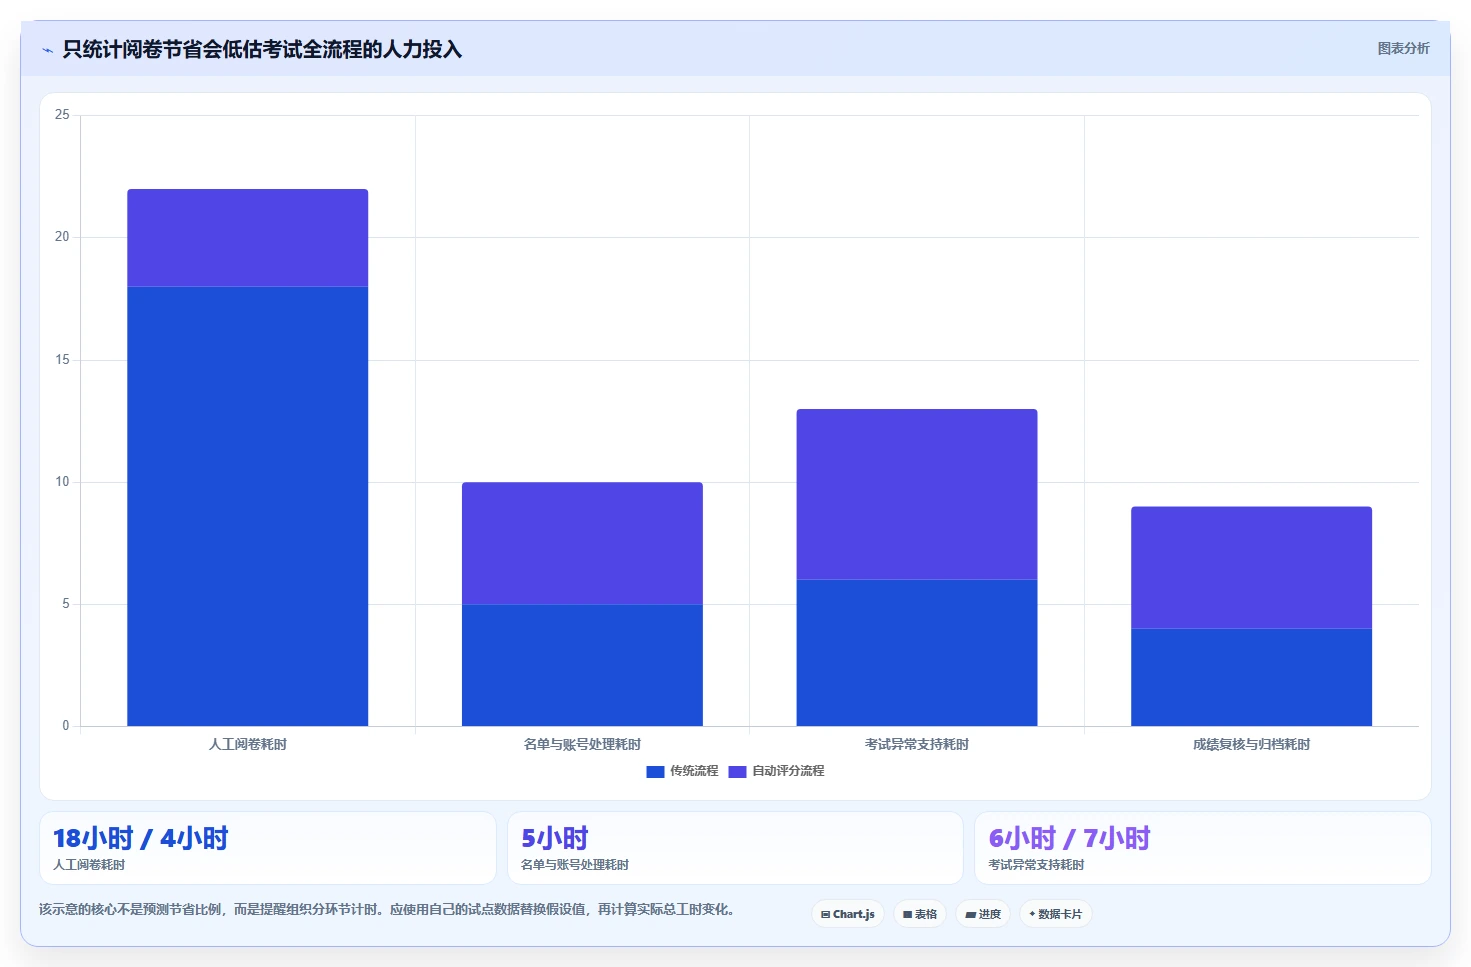Toggle the 传统流程 legend swatch
Viewport: 1471px width, 967px height.
(x=655, y=771)
